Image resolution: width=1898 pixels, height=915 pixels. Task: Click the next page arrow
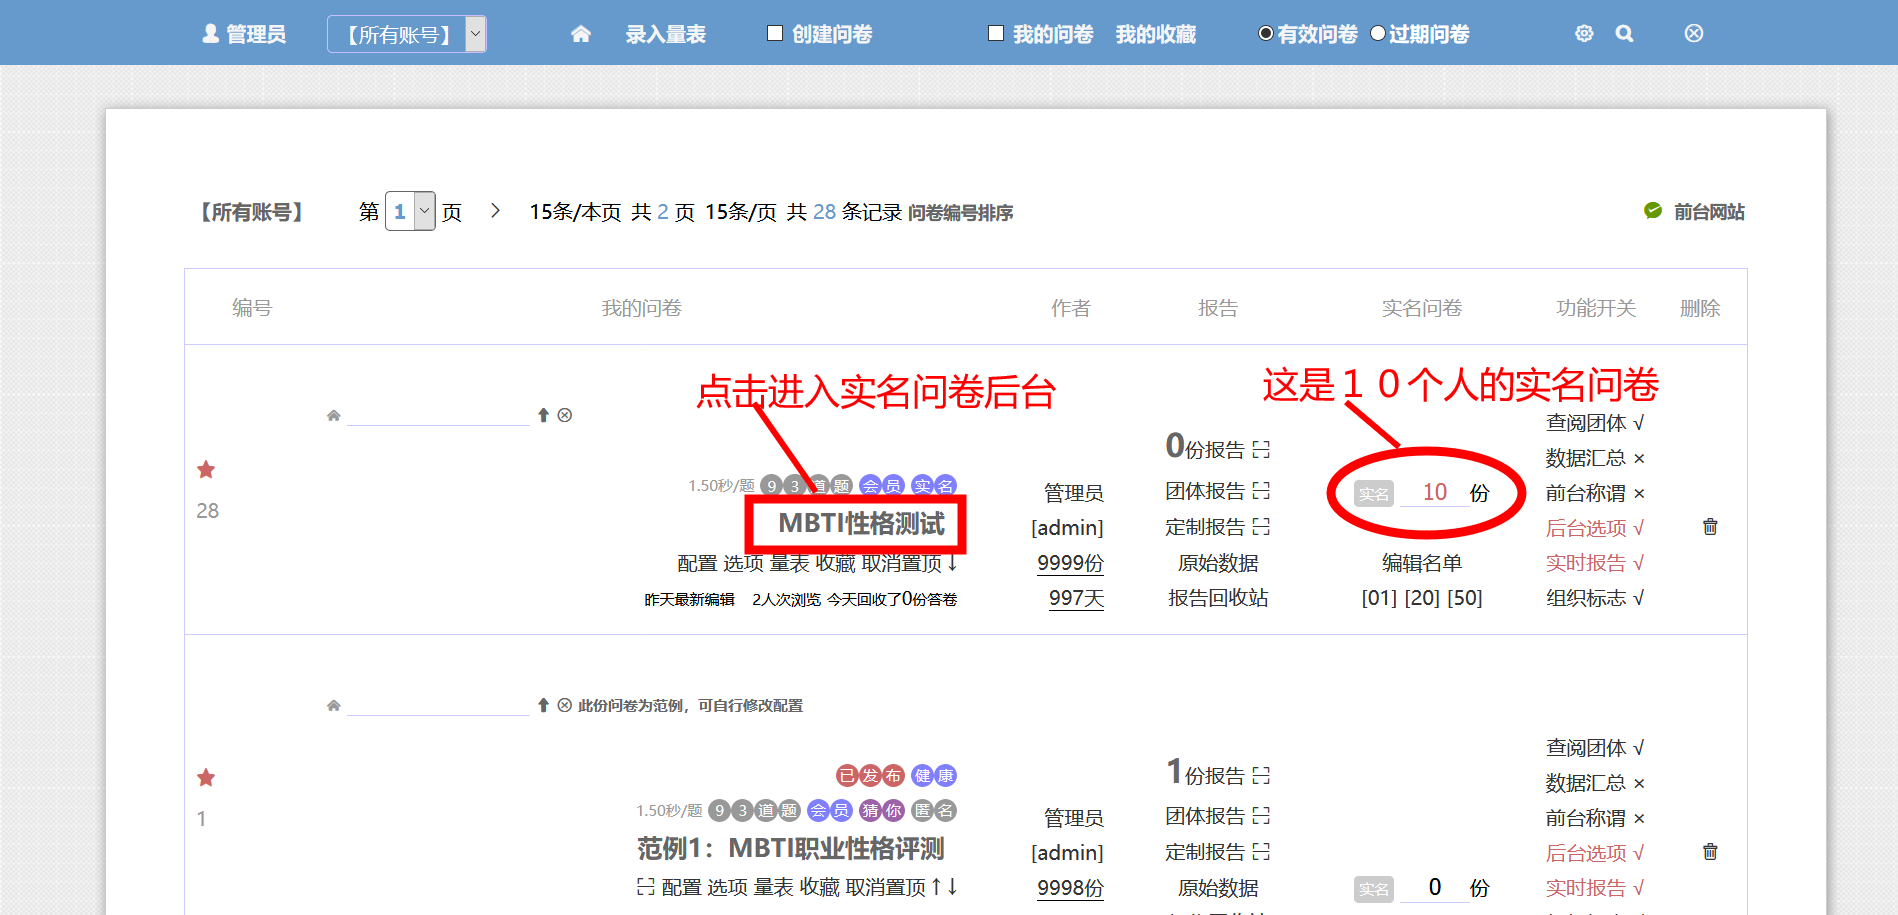click(495, 211)
